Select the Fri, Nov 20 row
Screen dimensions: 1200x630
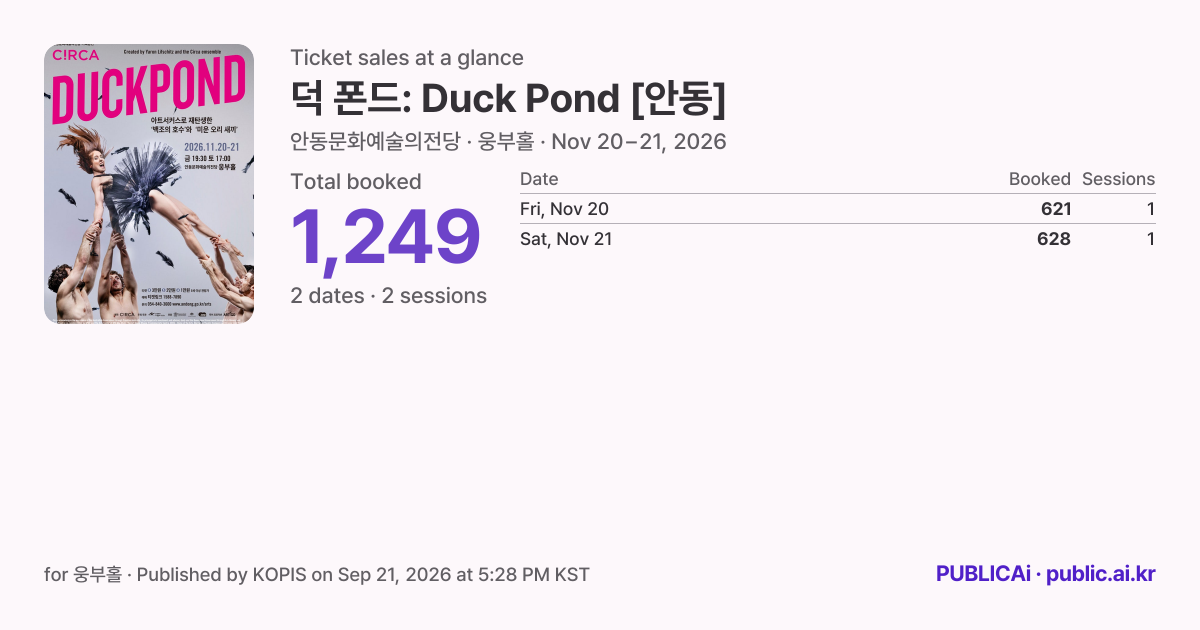[838, 209]
